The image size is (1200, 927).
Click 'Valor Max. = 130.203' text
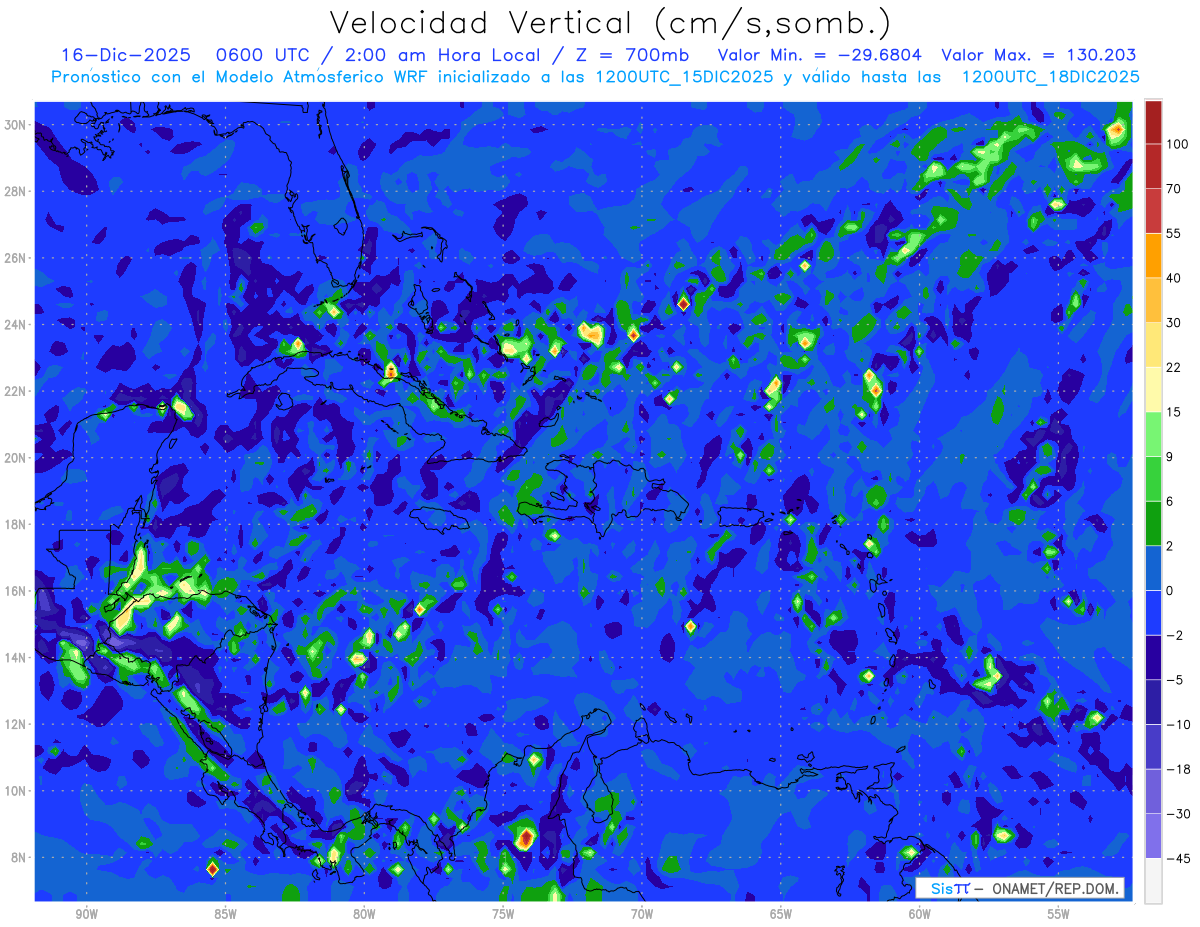(x=1039, y=55)
